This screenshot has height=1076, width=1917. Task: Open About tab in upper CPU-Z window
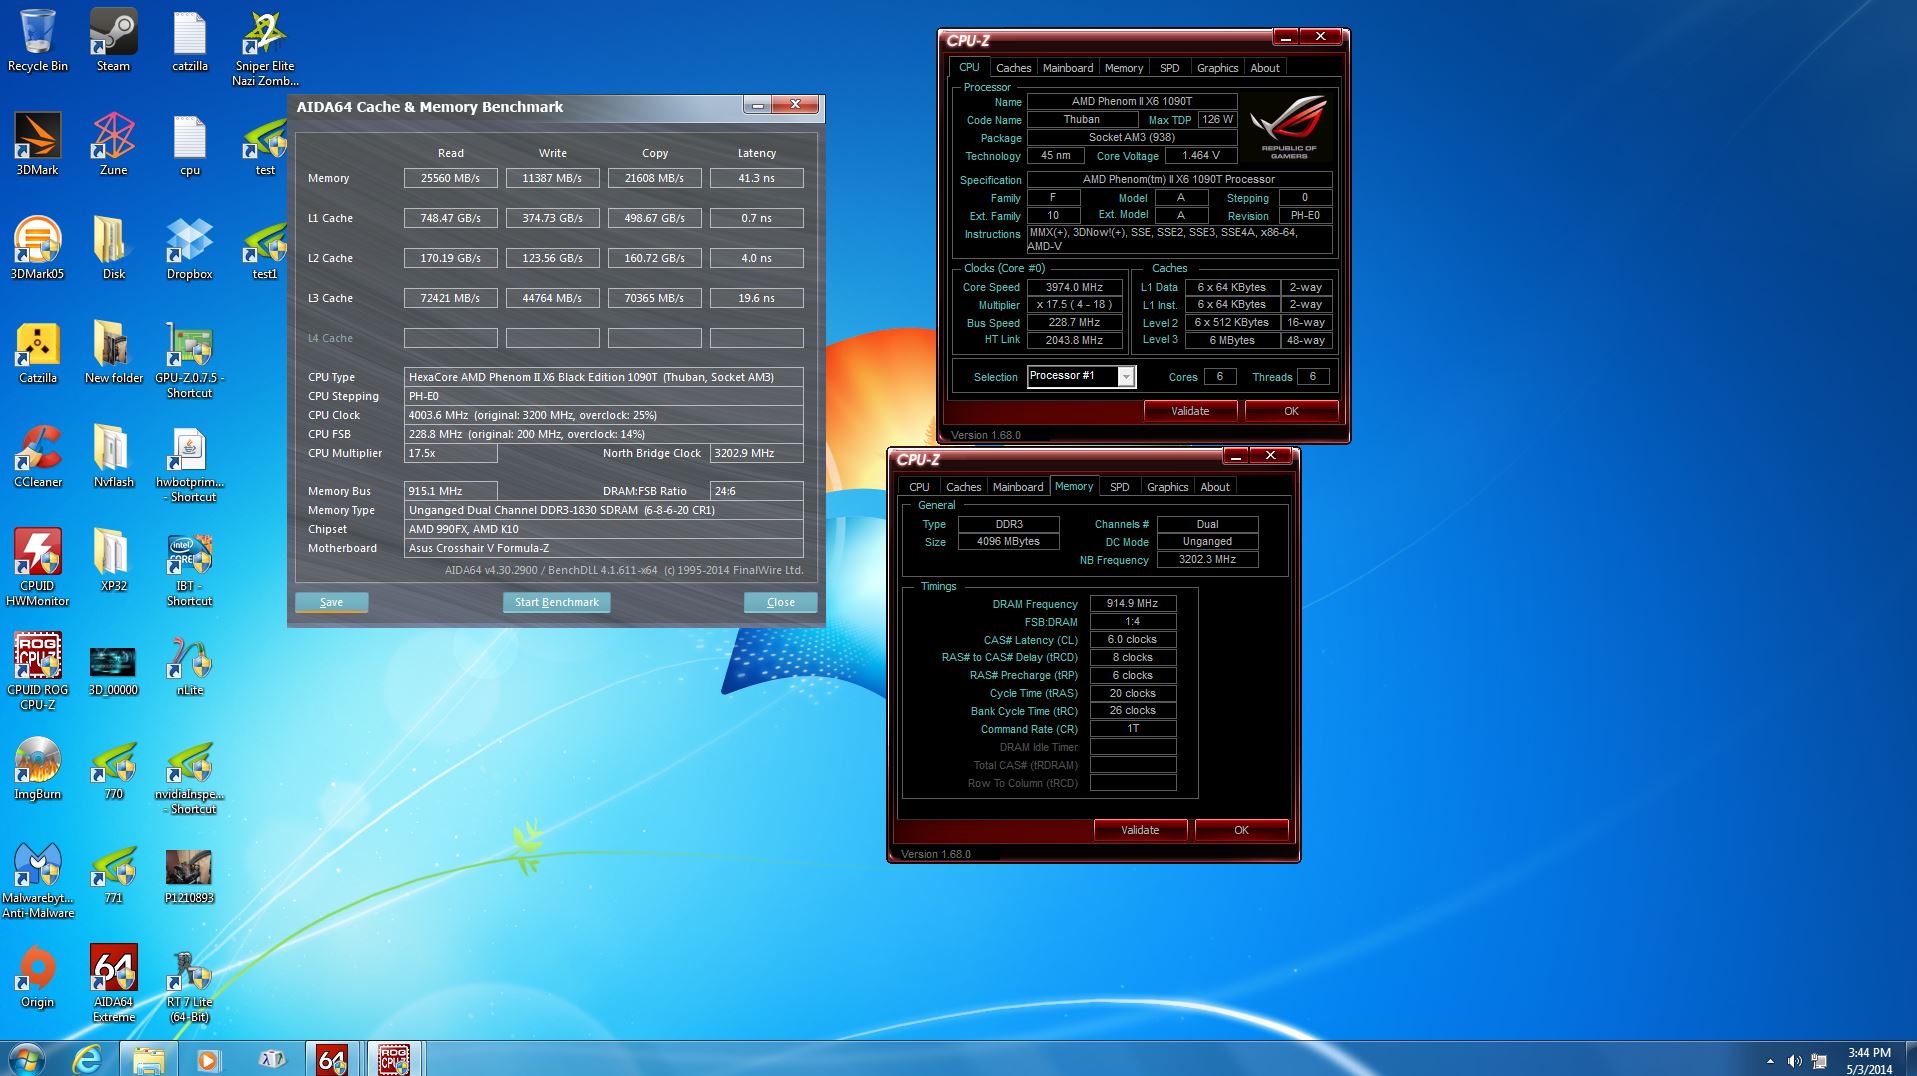pyautogui.click(x=1264, y=68)
